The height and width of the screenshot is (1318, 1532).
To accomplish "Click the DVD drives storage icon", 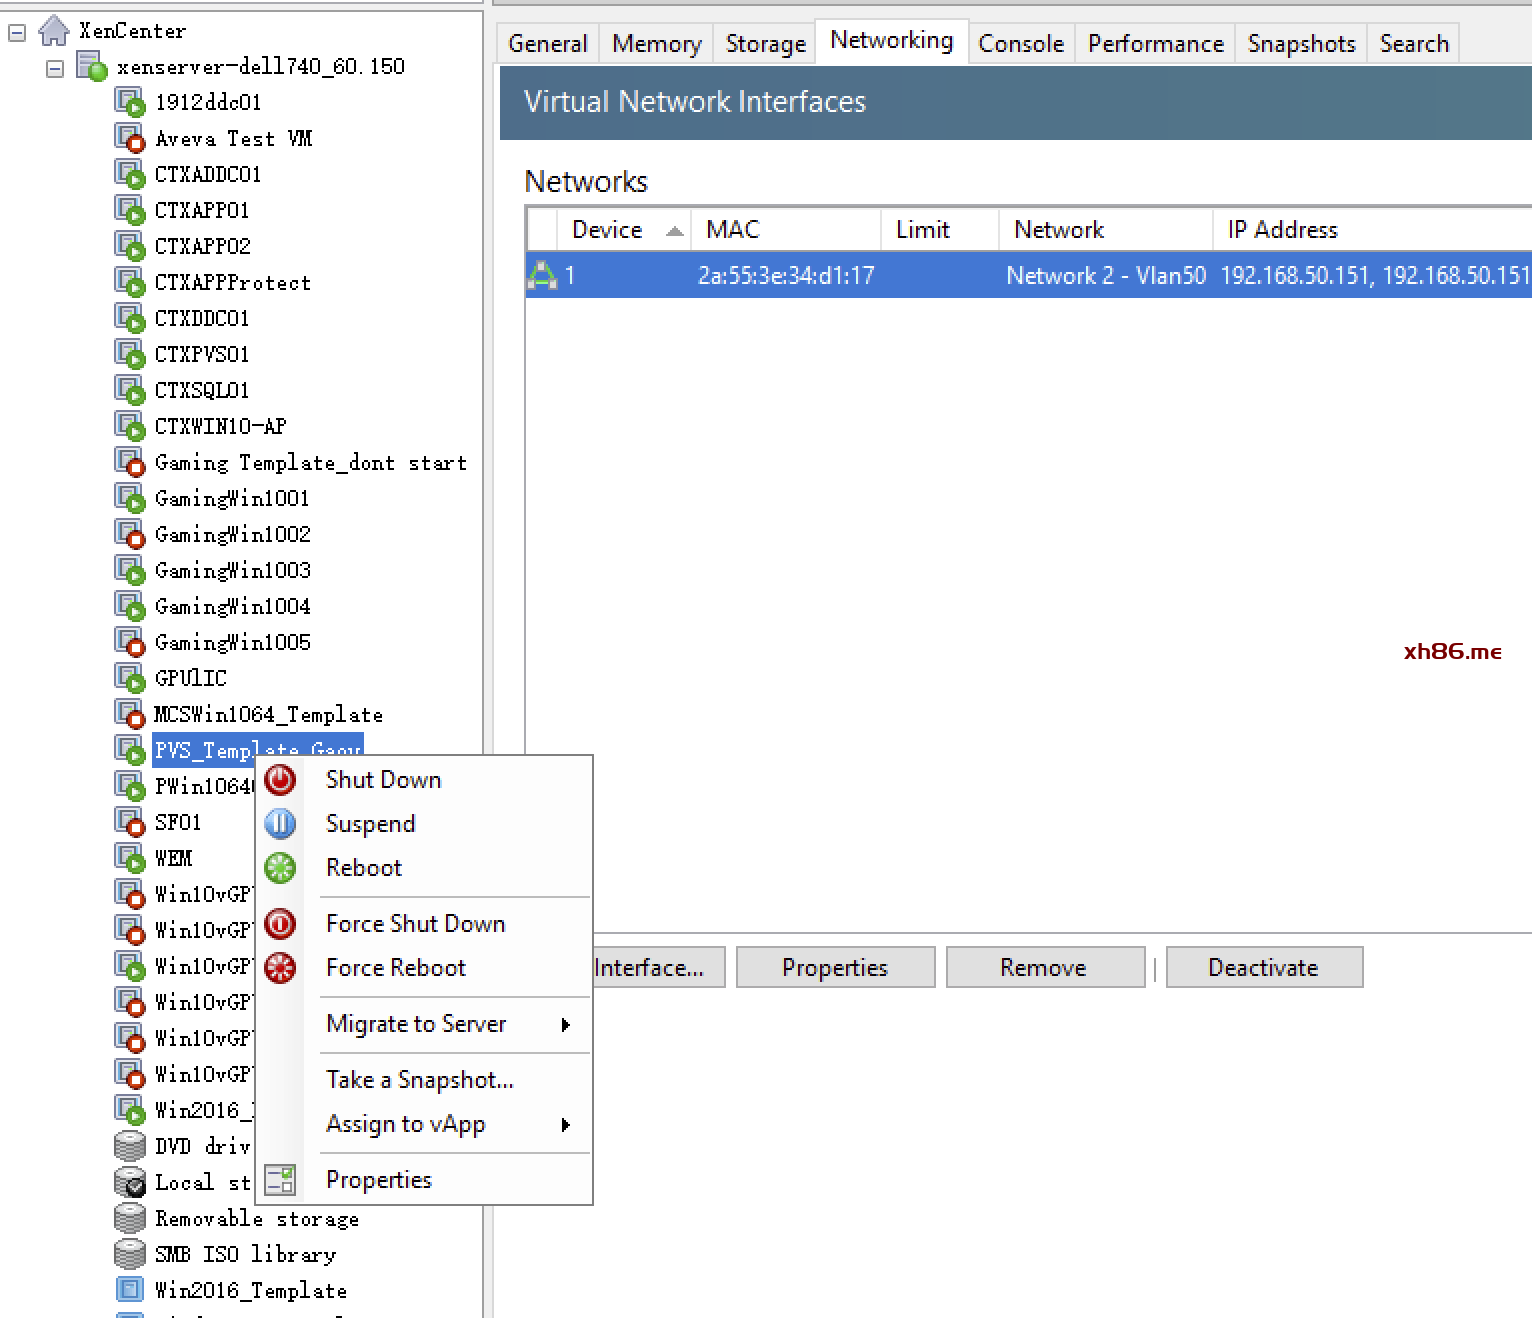I will [130, 1146].
